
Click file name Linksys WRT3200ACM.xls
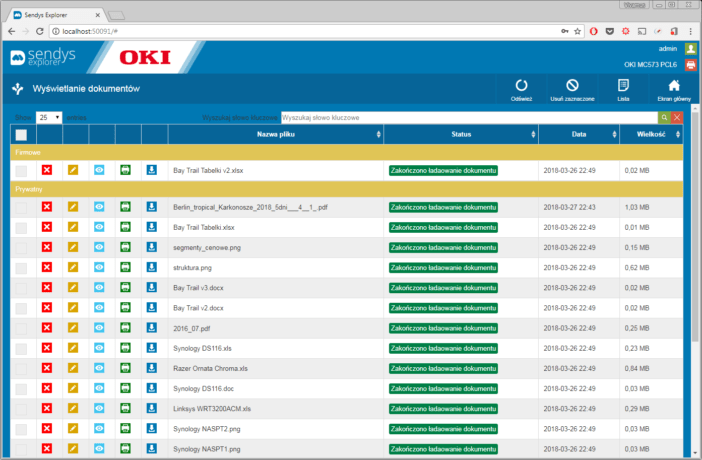(x=212, y=408)
